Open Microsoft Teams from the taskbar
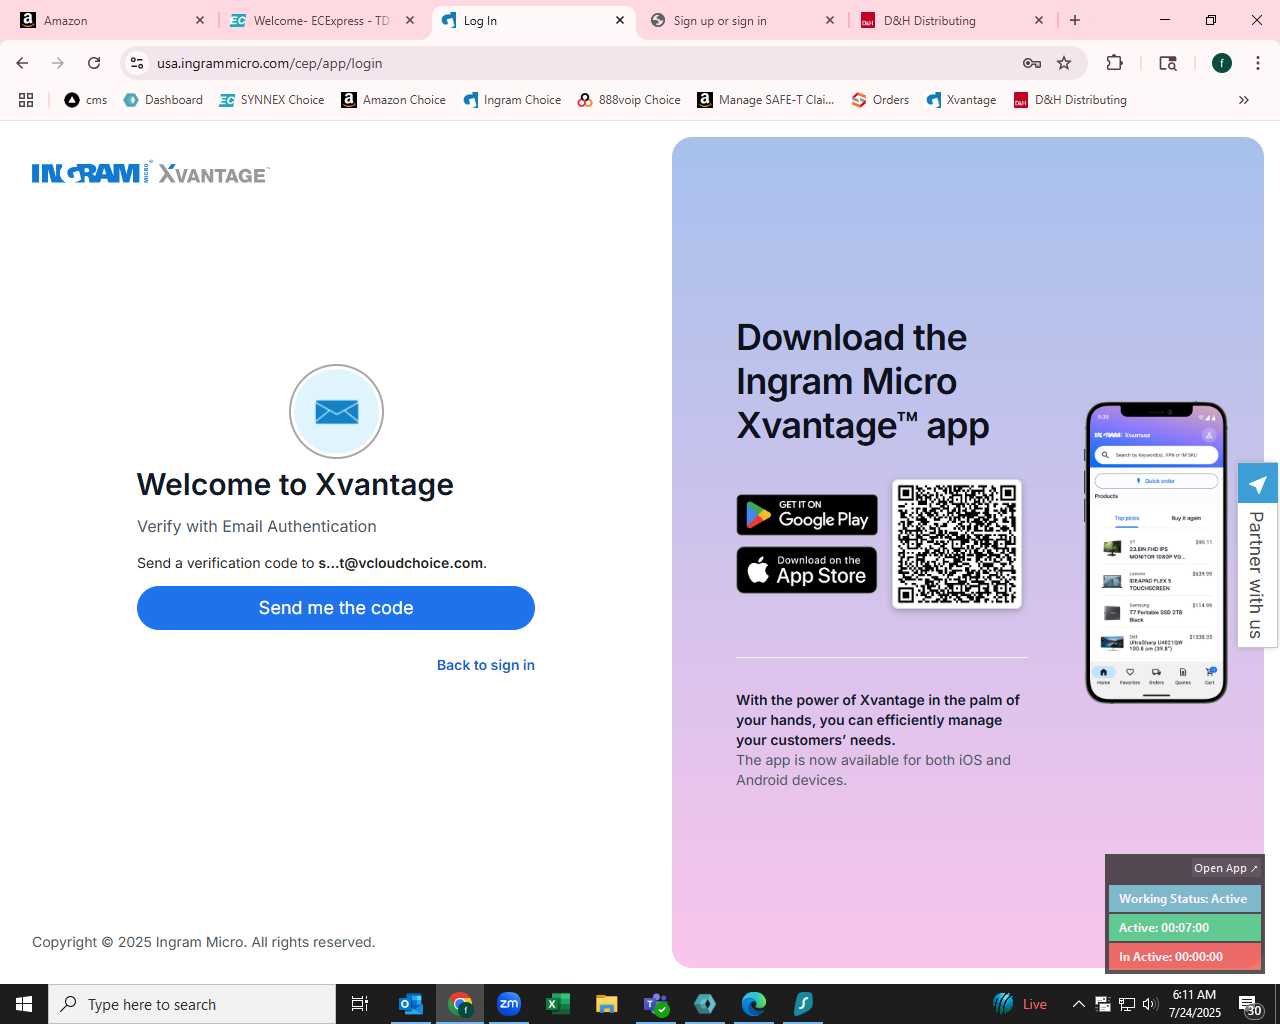The height and width of the screenshot is (1024, 1280). pyautogui.click(x=656, y=1004)
